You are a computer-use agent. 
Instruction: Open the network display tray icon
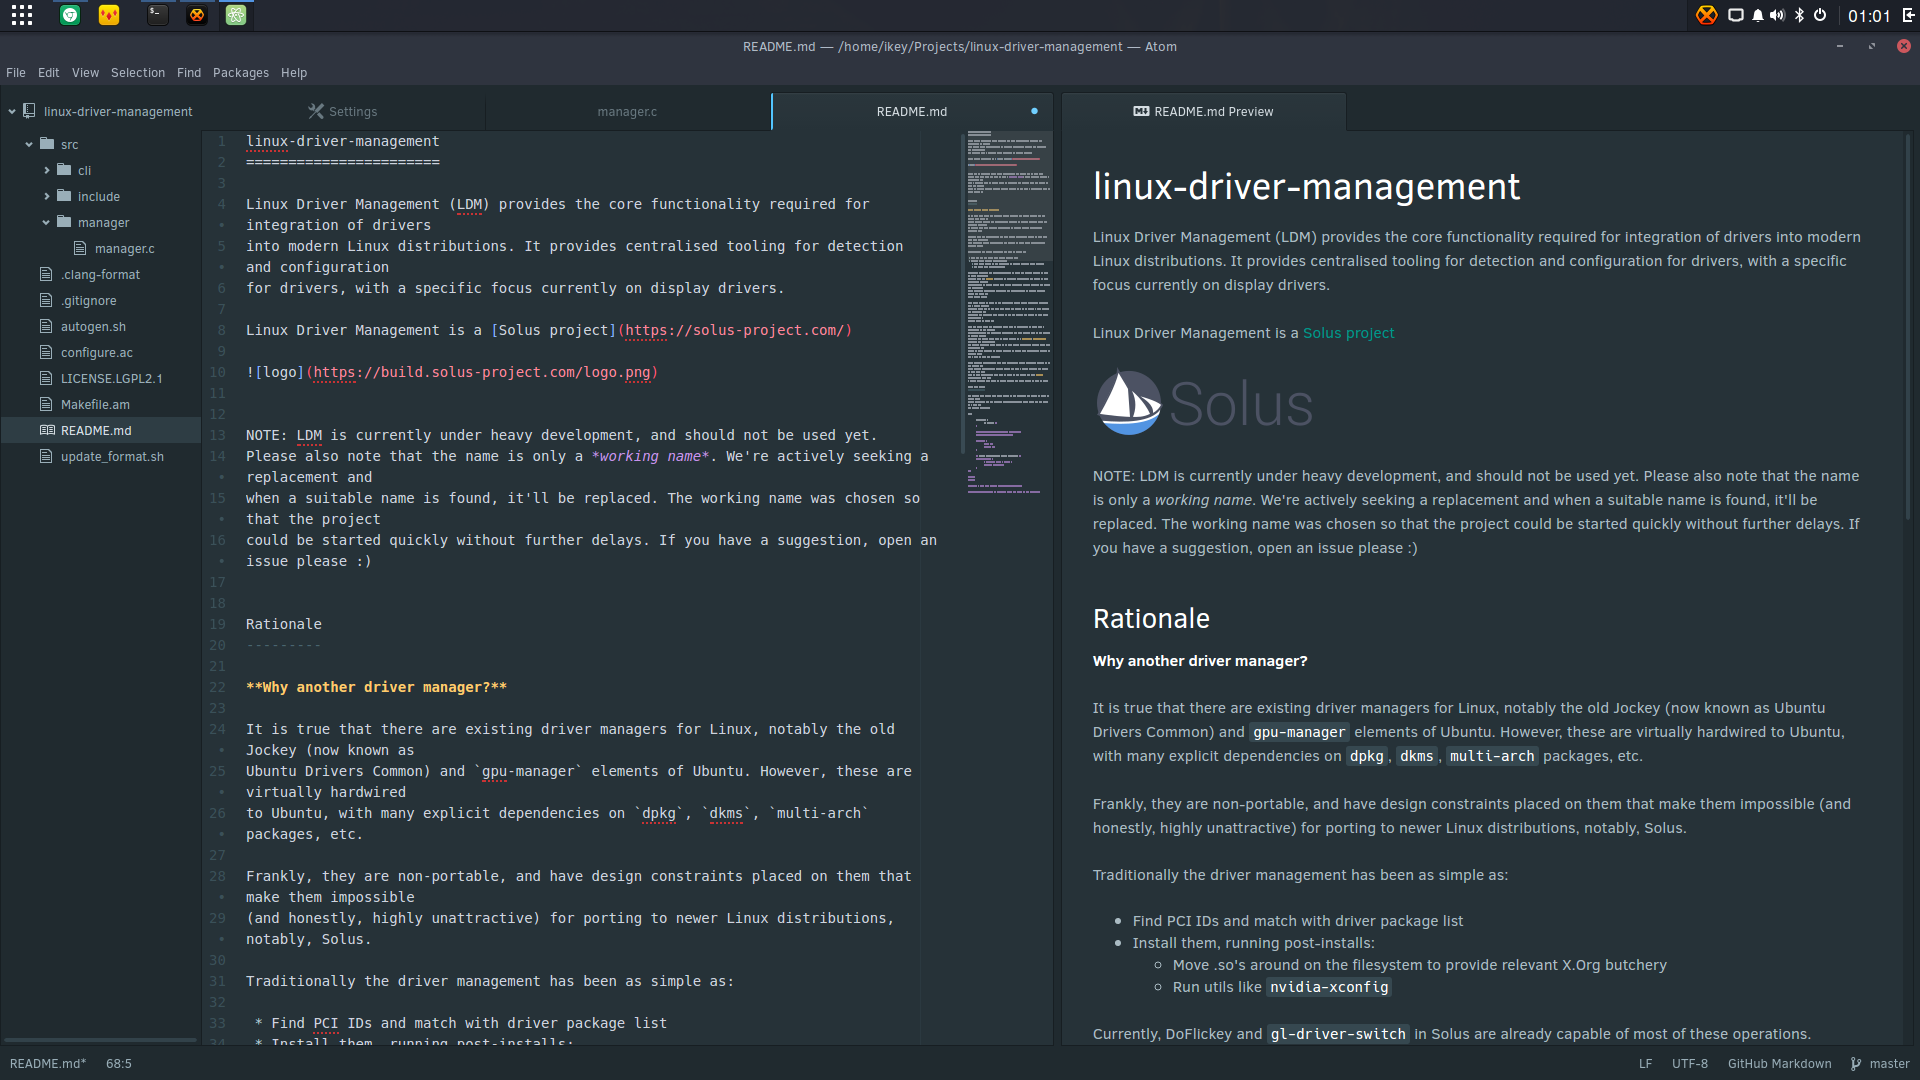[x=1736, y=15]
